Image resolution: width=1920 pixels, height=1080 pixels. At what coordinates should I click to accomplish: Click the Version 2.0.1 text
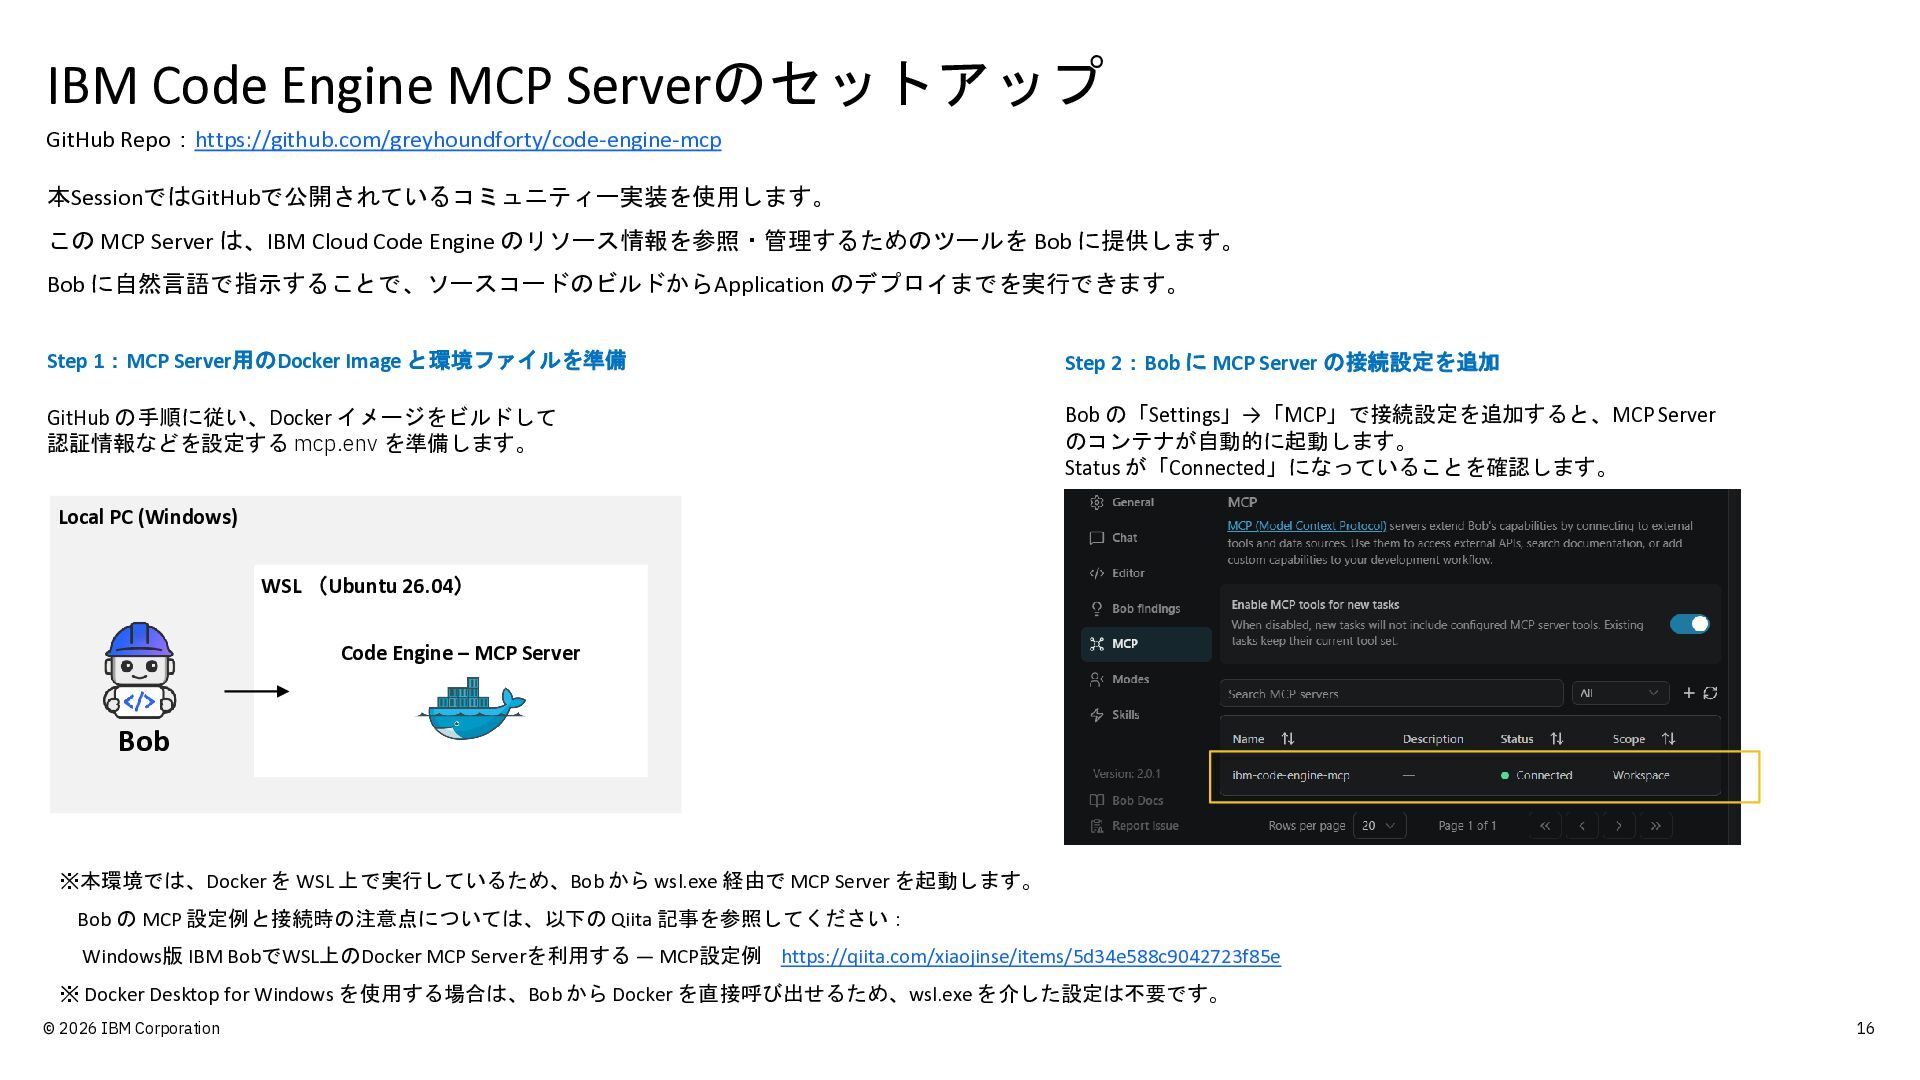(1126, 774)
